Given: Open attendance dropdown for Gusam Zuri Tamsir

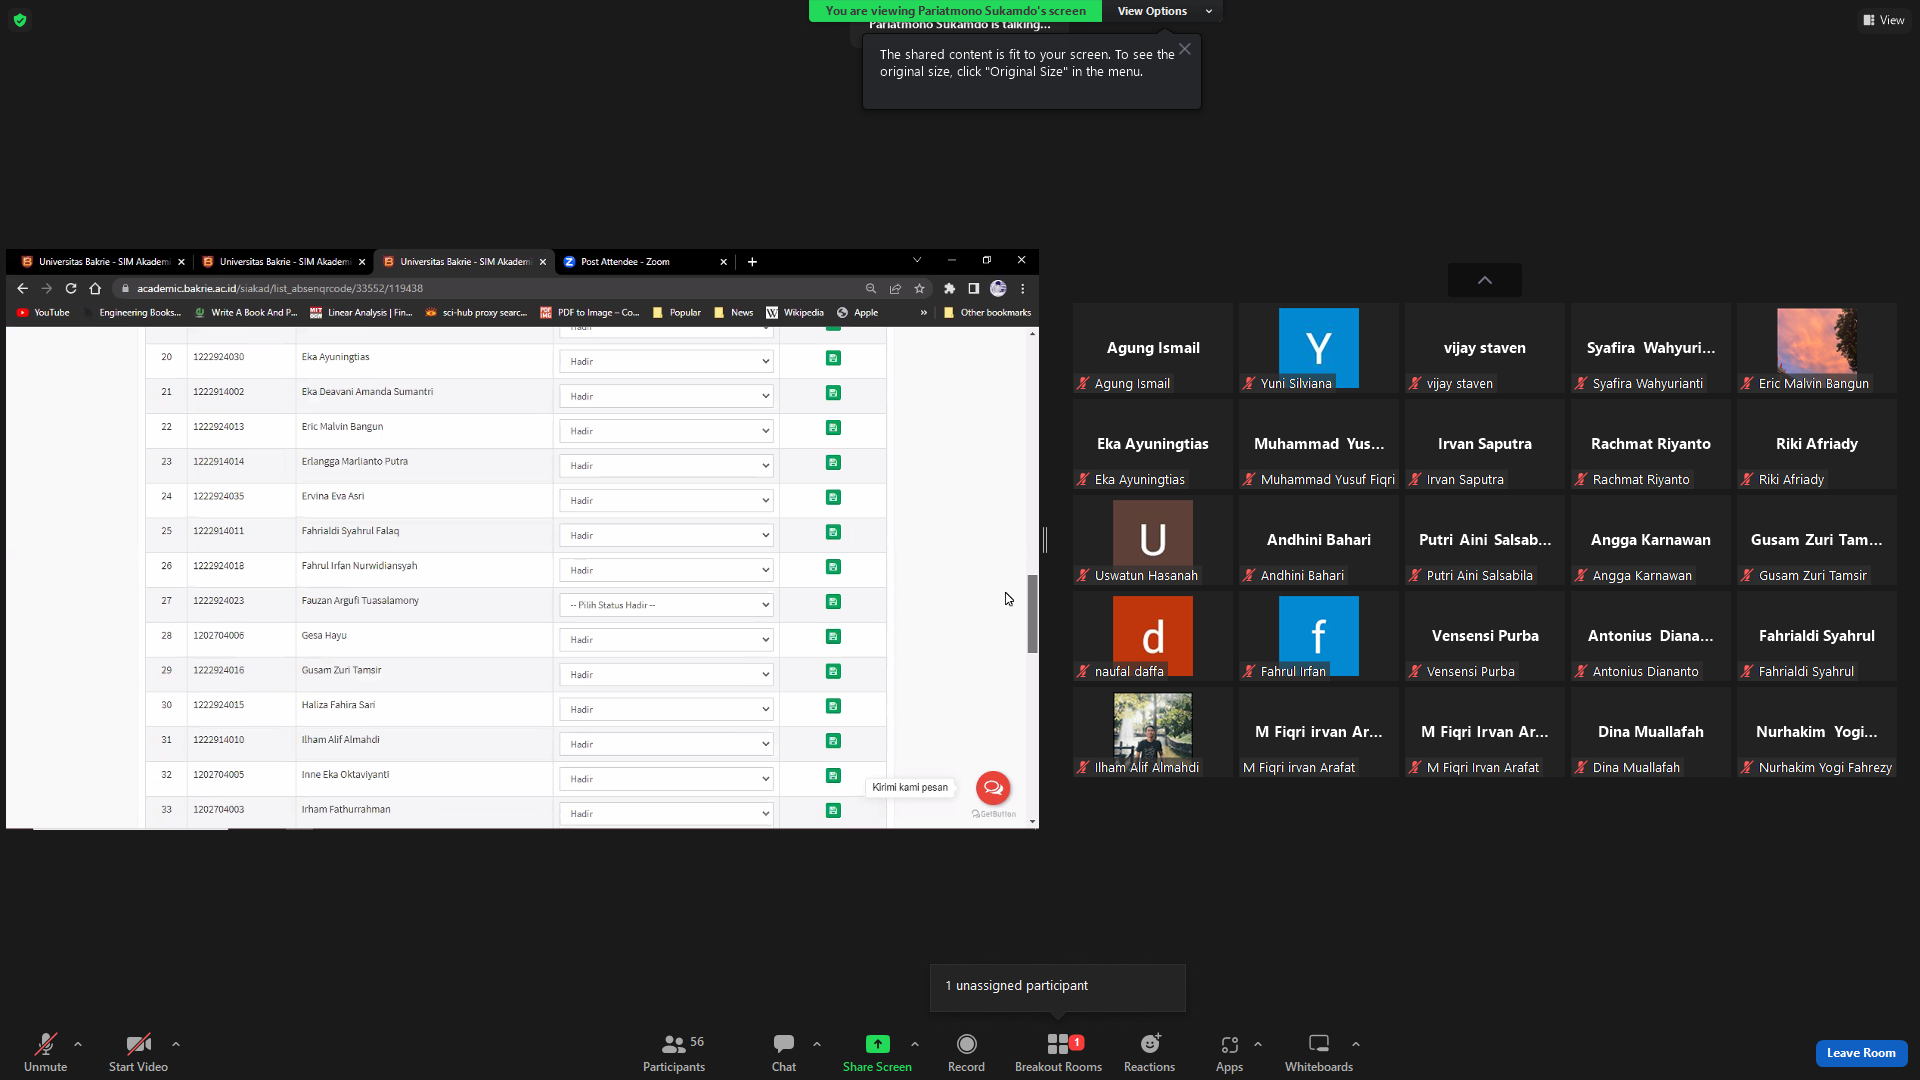Looking at the screenshot, I should (x=666, y=674).
